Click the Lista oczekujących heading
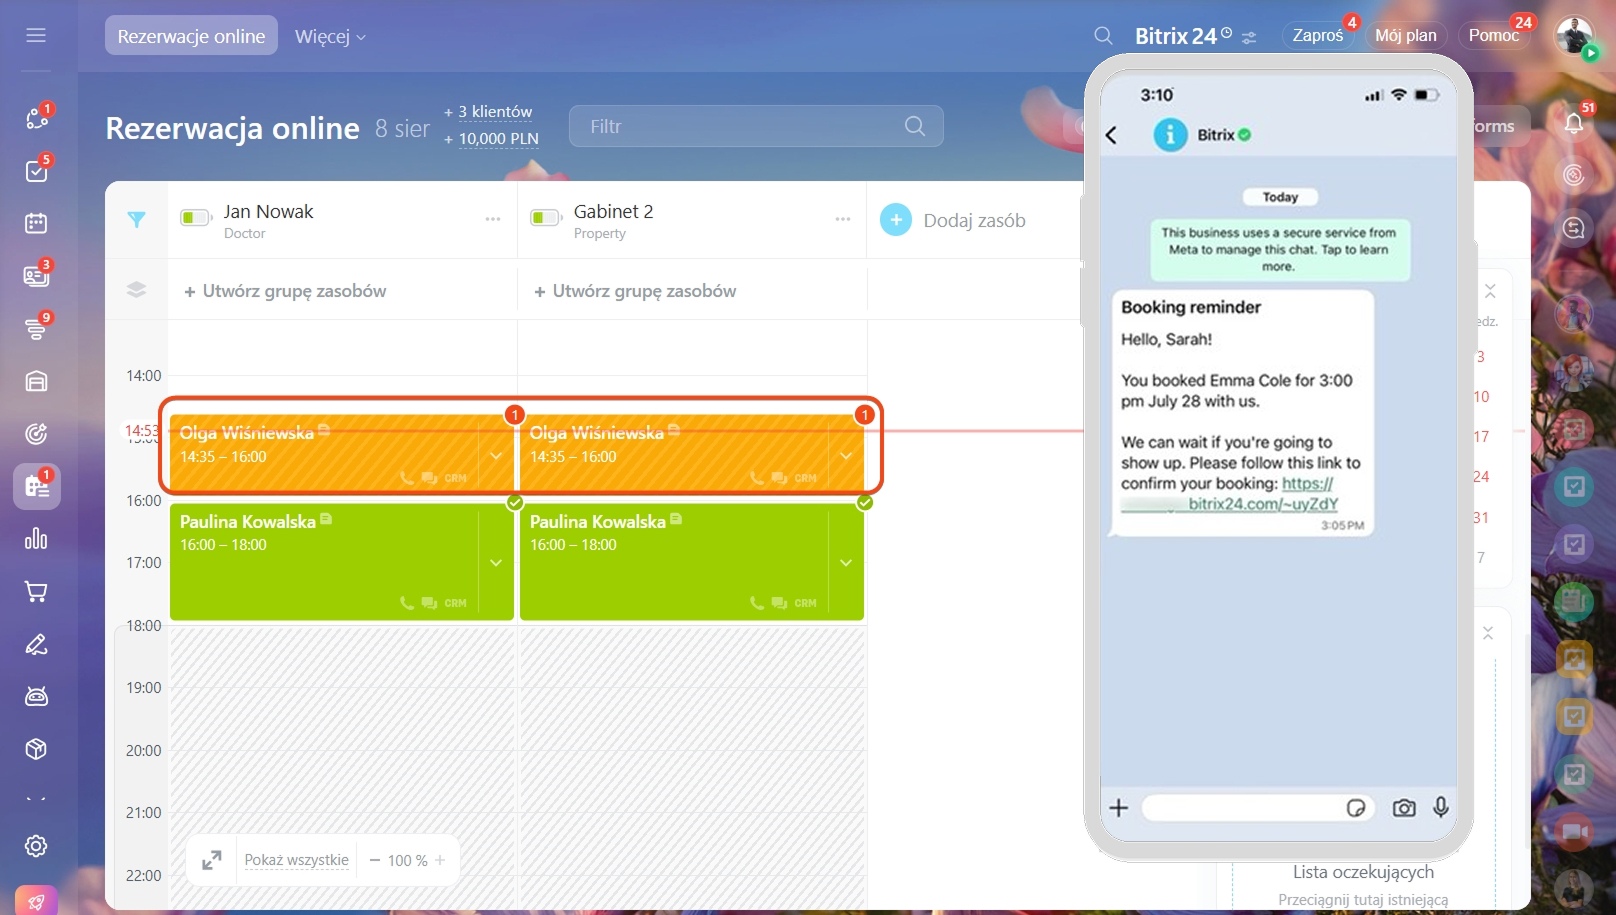Viewport: 1616px width, 915px height. pos(1363,872)
